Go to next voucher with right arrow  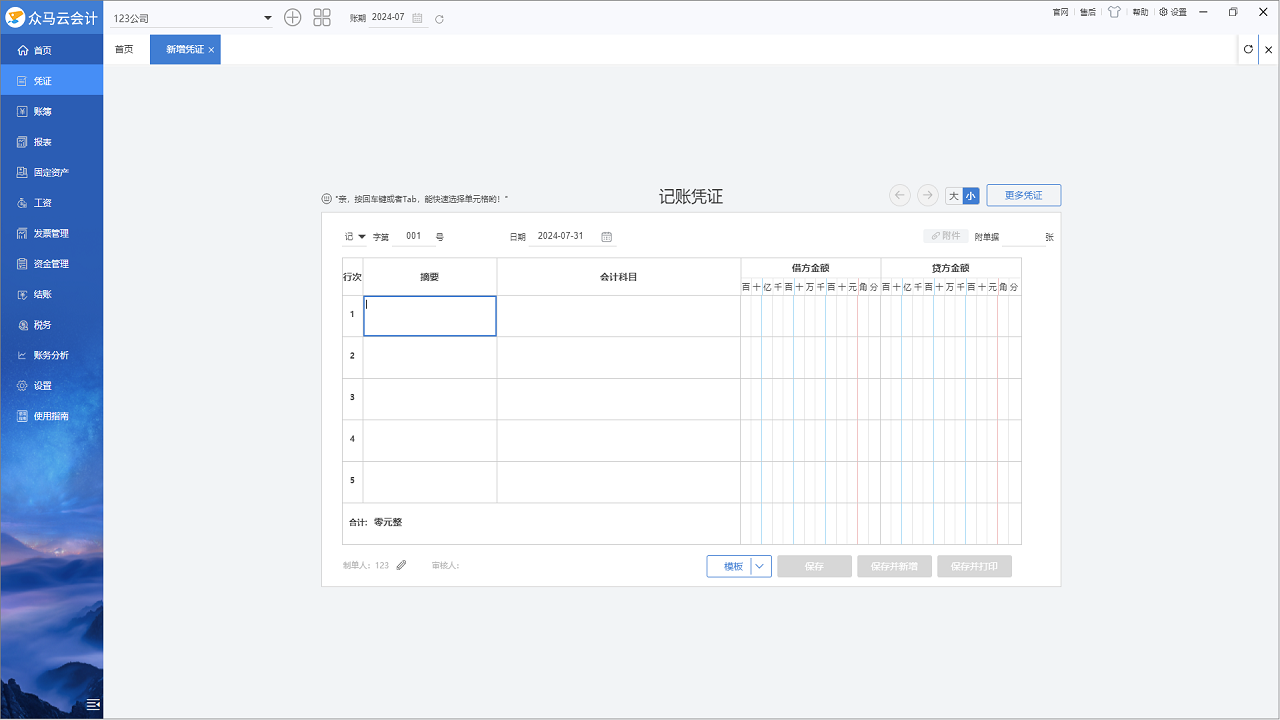pos(927,195)
